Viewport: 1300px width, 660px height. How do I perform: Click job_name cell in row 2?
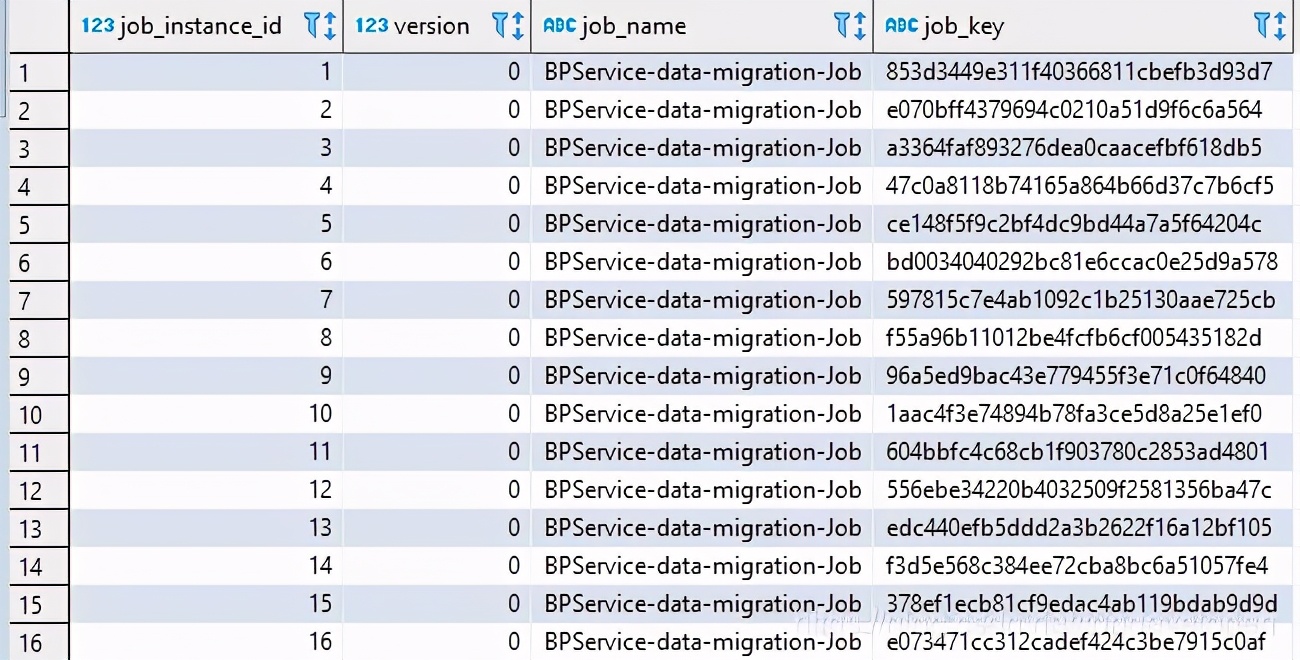pos(702,110)
